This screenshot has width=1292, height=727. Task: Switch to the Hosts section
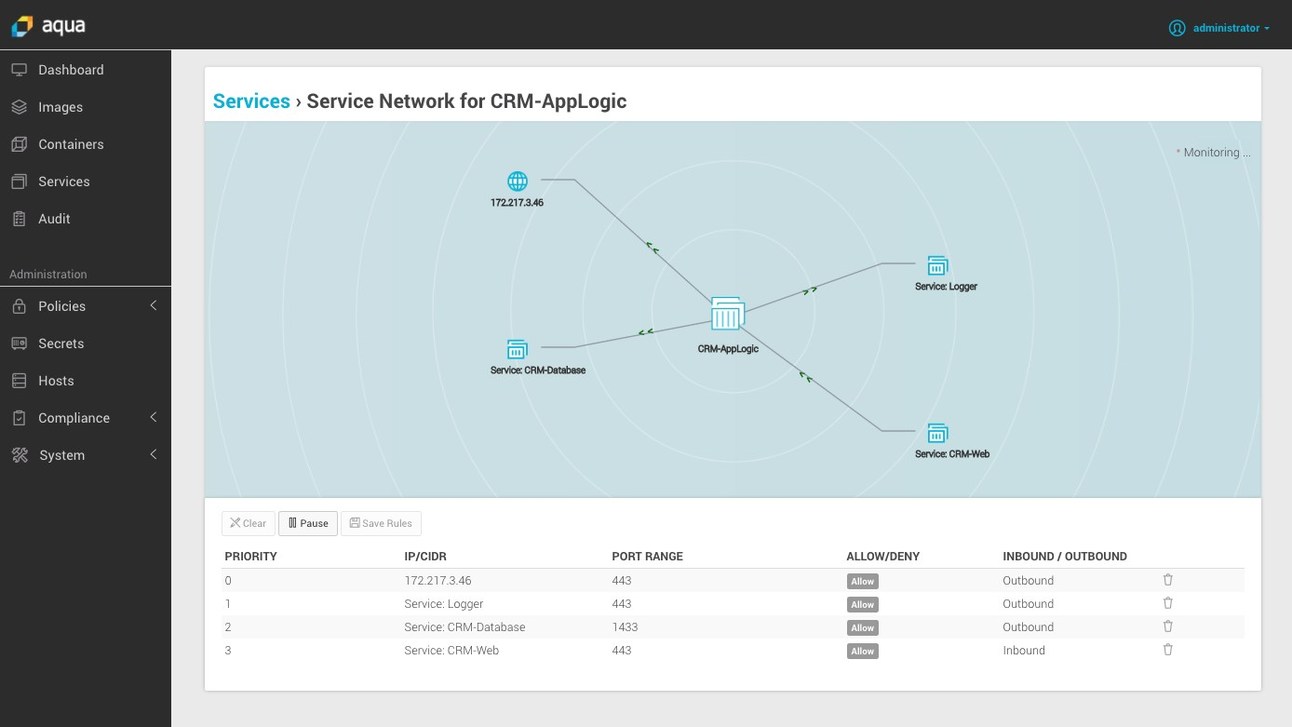click(19, 380)
